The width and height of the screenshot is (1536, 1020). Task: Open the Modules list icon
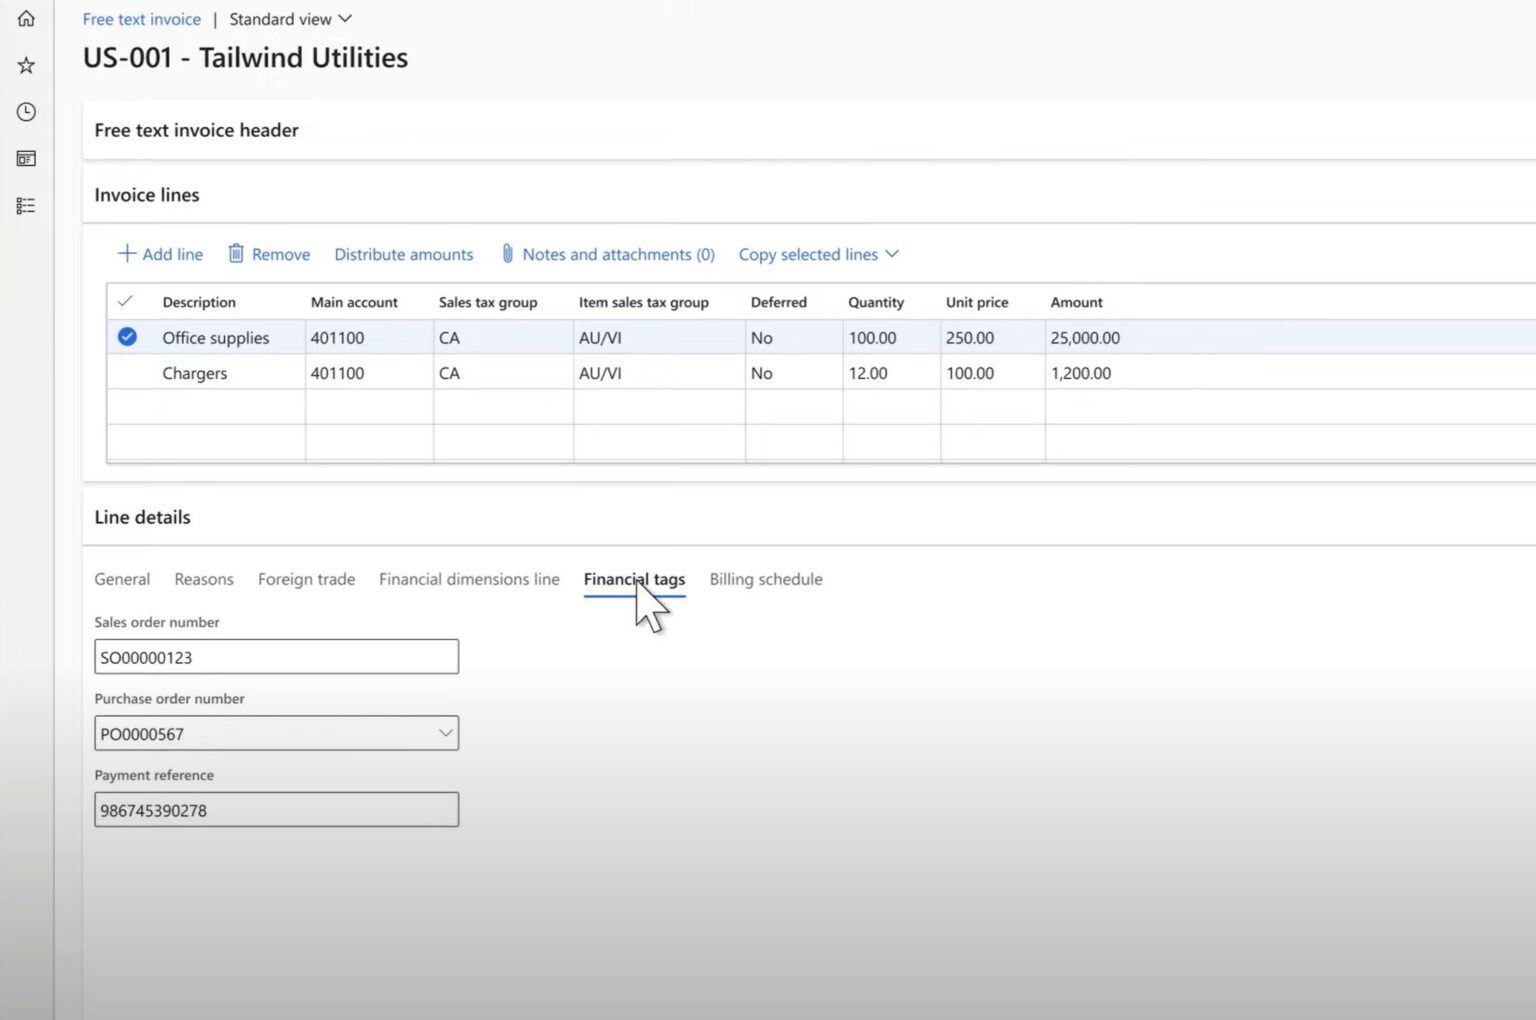click(25, 205)
